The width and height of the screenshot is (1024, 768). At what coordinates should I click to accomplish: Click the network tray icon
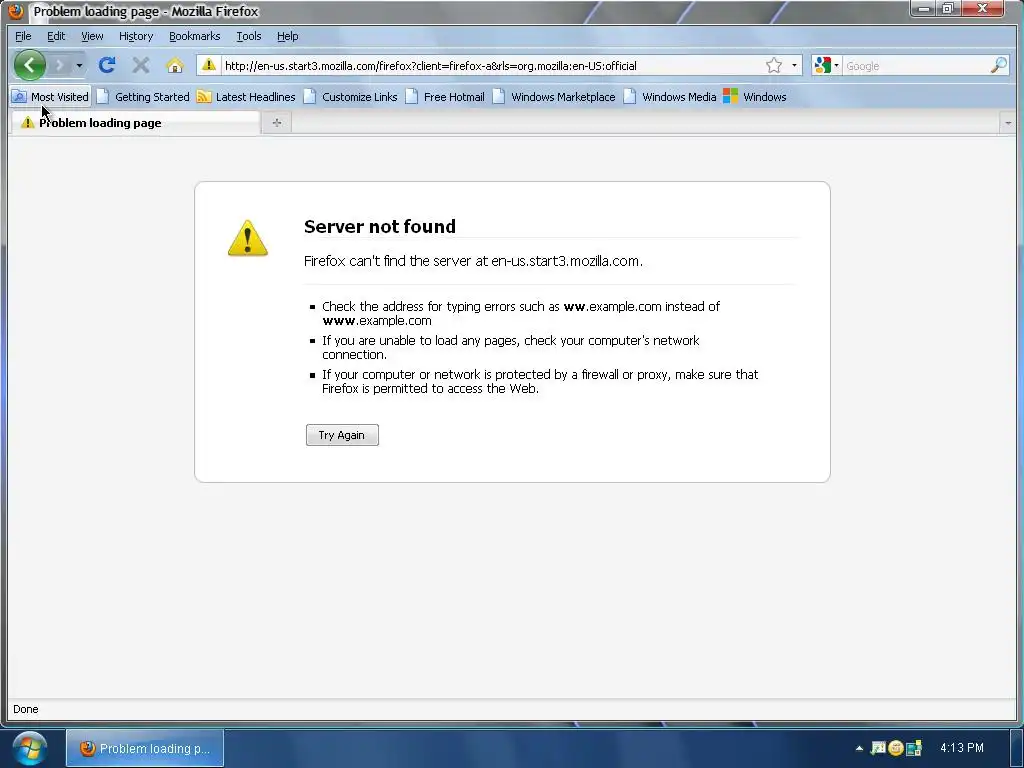pyautogui.click(x=914, y=748)
